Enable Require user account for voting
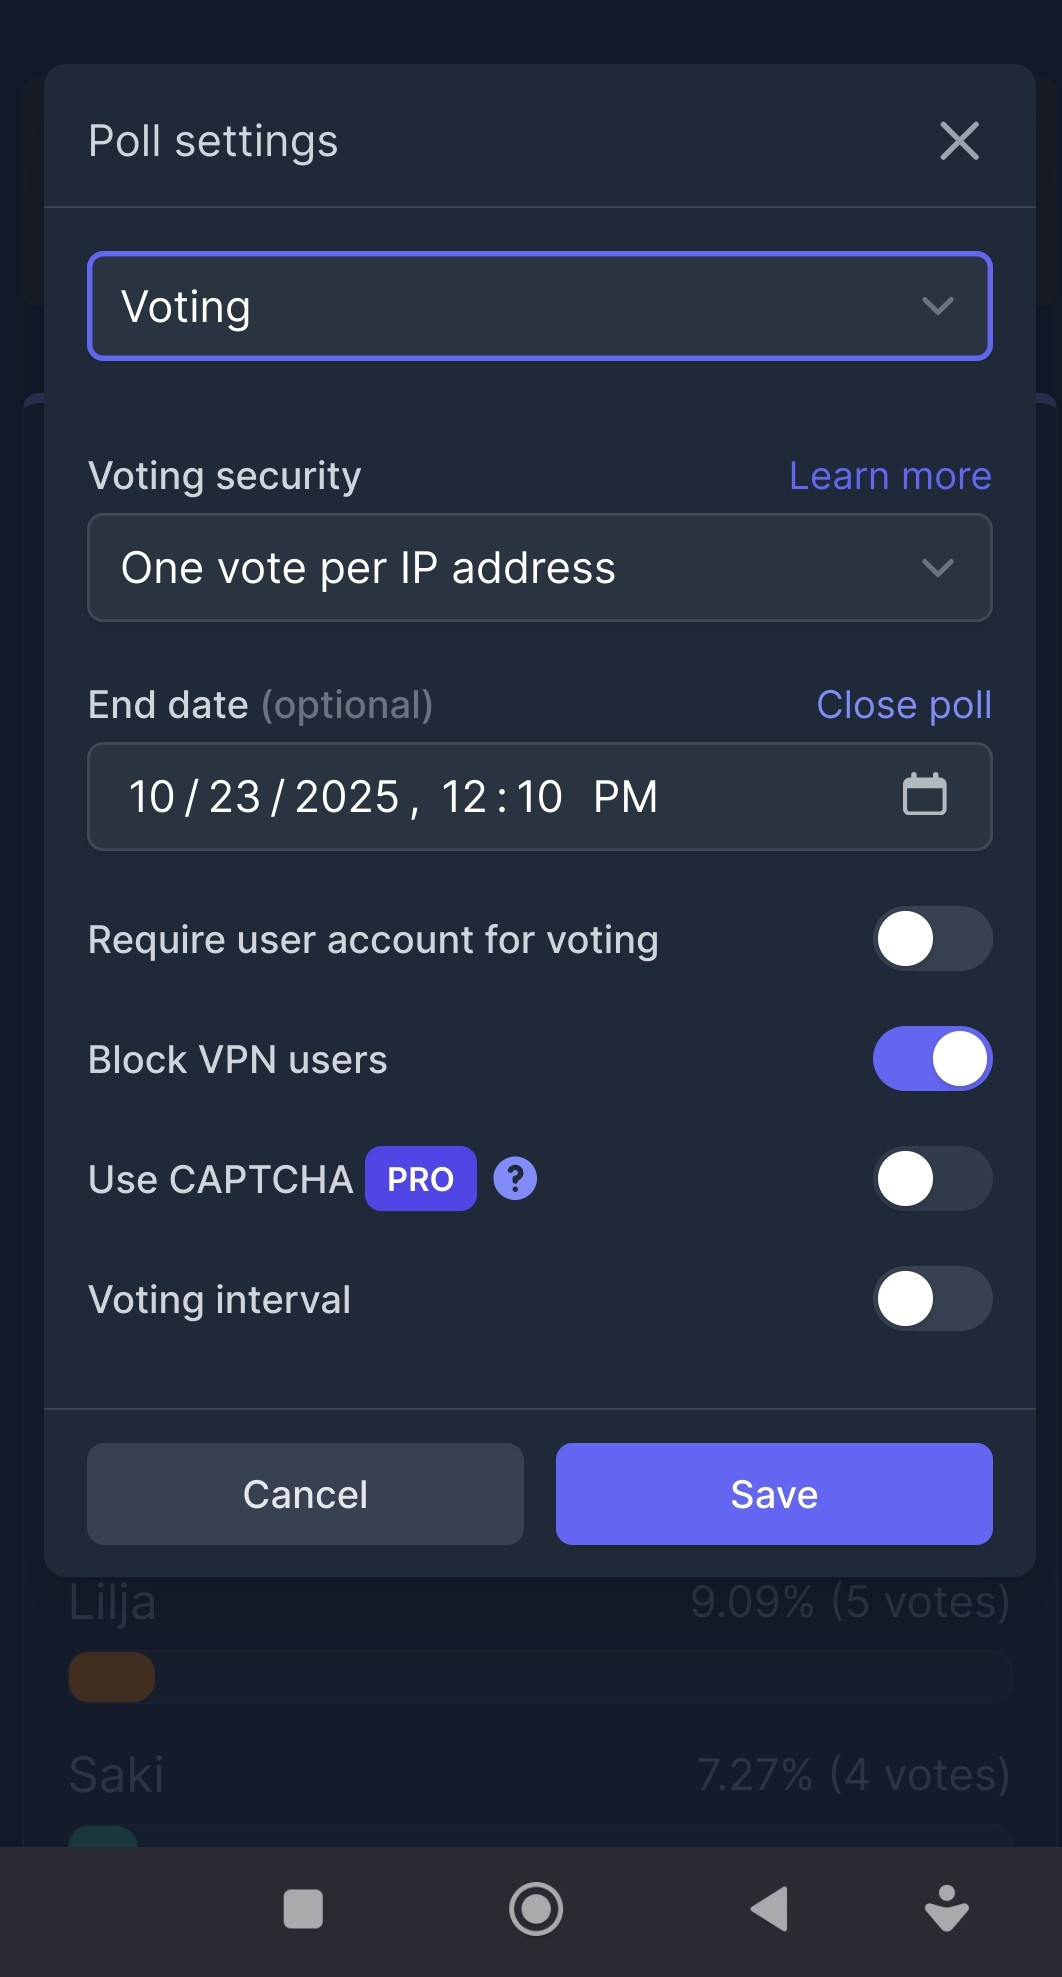This screenshot has width=1062, height=1977. [932, 939]
